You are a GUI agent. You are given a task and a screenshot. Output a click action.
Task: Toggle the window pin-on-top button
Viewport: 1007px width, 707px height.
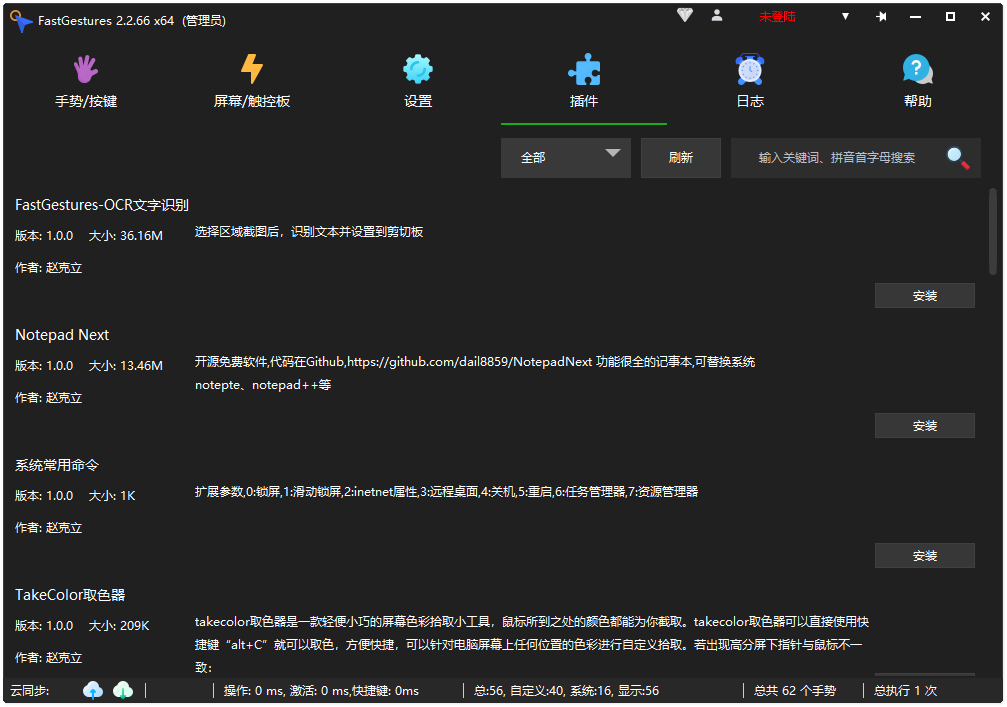(881, 16)
